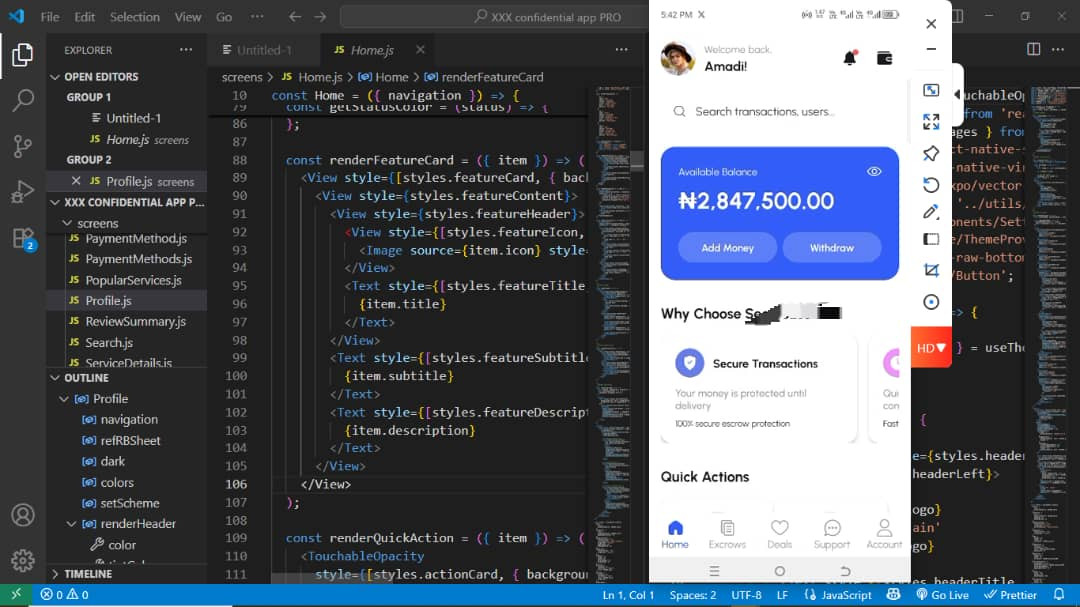Switch to the Untitled-1 editor tab
1080x607 pixels.
[264, 50]
